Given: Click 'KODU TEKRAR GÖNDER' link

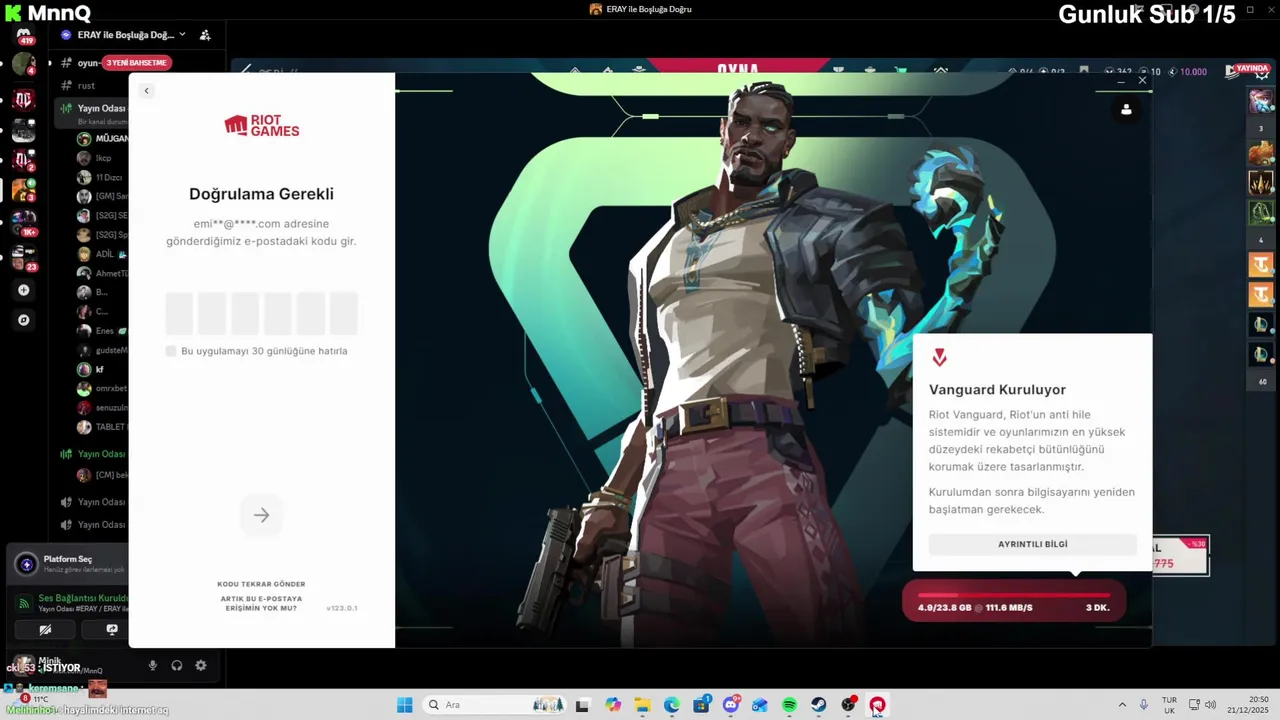Looking at the screenshot, I should [x=261, y=584].
